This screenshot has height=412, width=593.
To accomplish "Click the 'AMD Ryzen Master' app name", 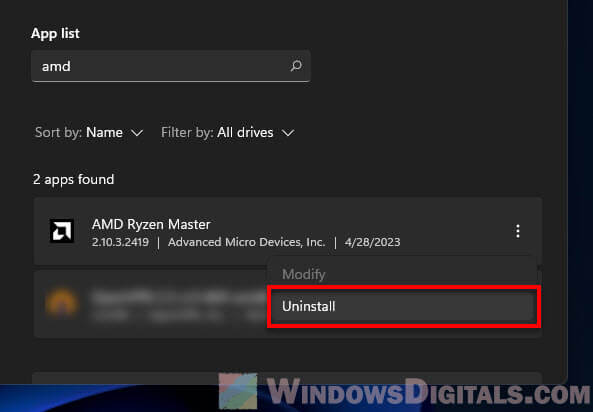I will click(151, 224).
